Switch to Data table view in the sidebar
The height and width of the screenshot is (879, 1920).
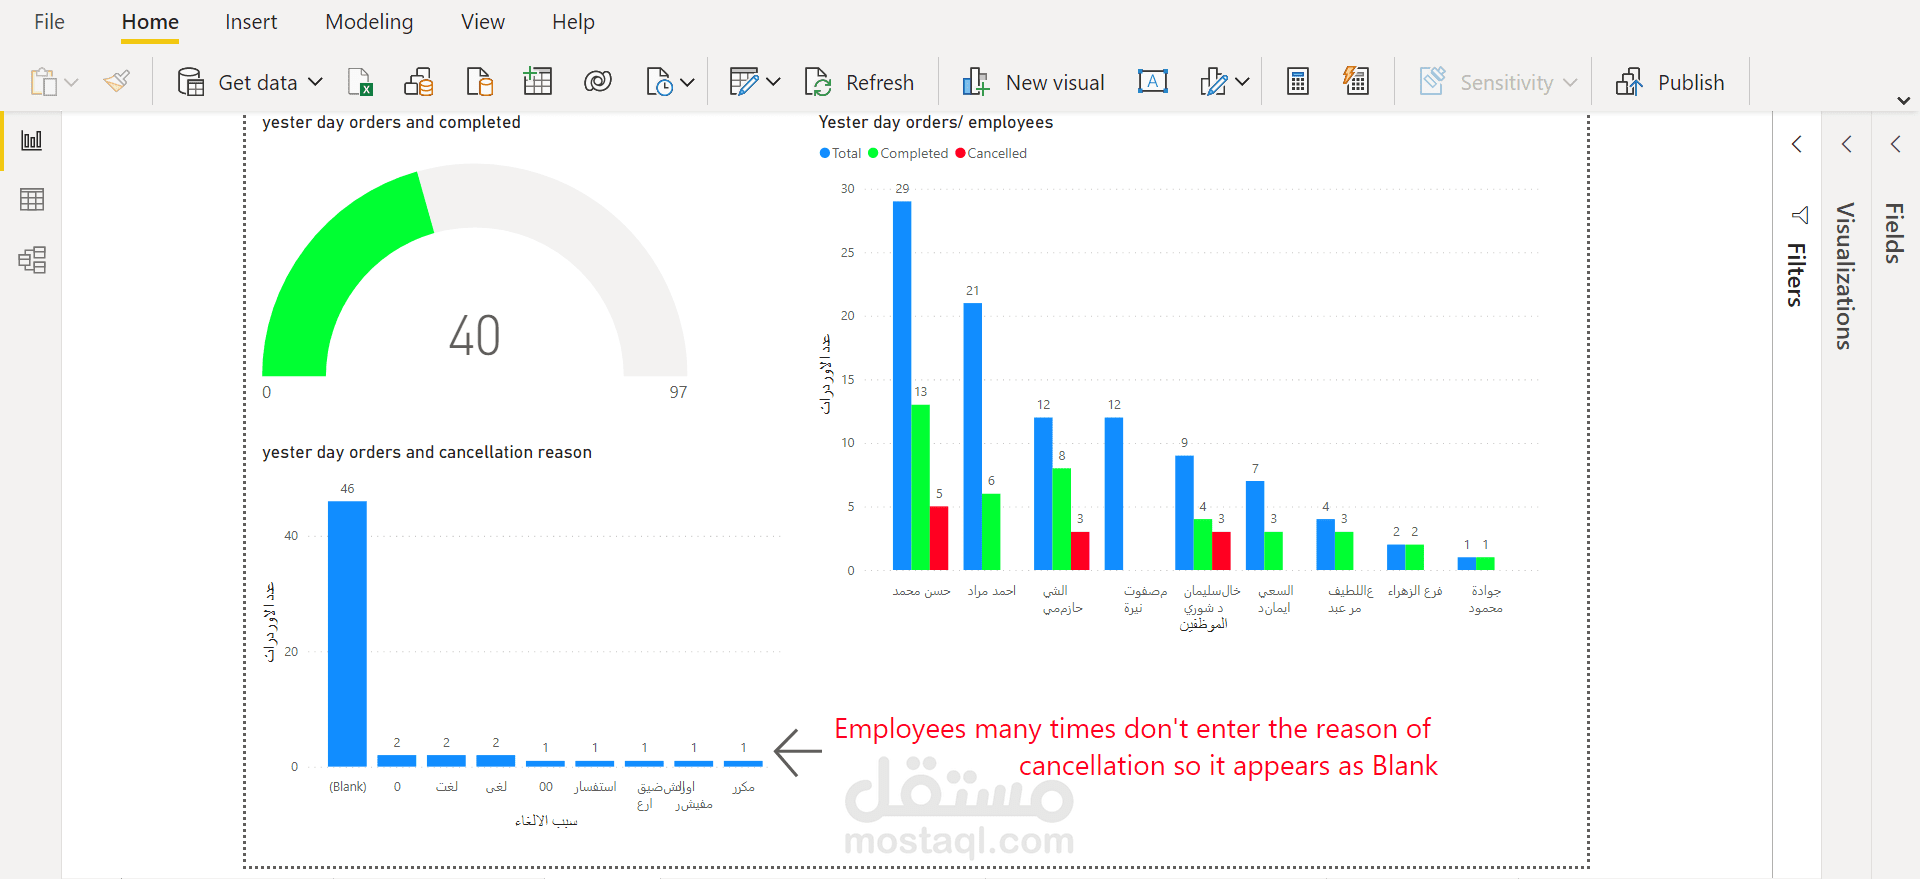point(32,200)
